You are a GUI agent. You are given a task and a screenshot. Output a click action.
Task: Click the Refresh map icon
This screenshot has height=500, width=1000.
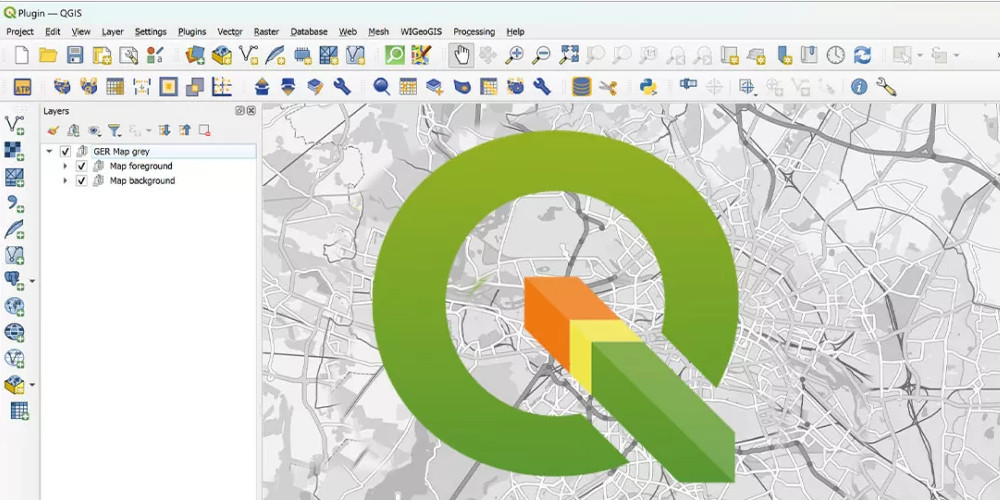coord(862,55)
